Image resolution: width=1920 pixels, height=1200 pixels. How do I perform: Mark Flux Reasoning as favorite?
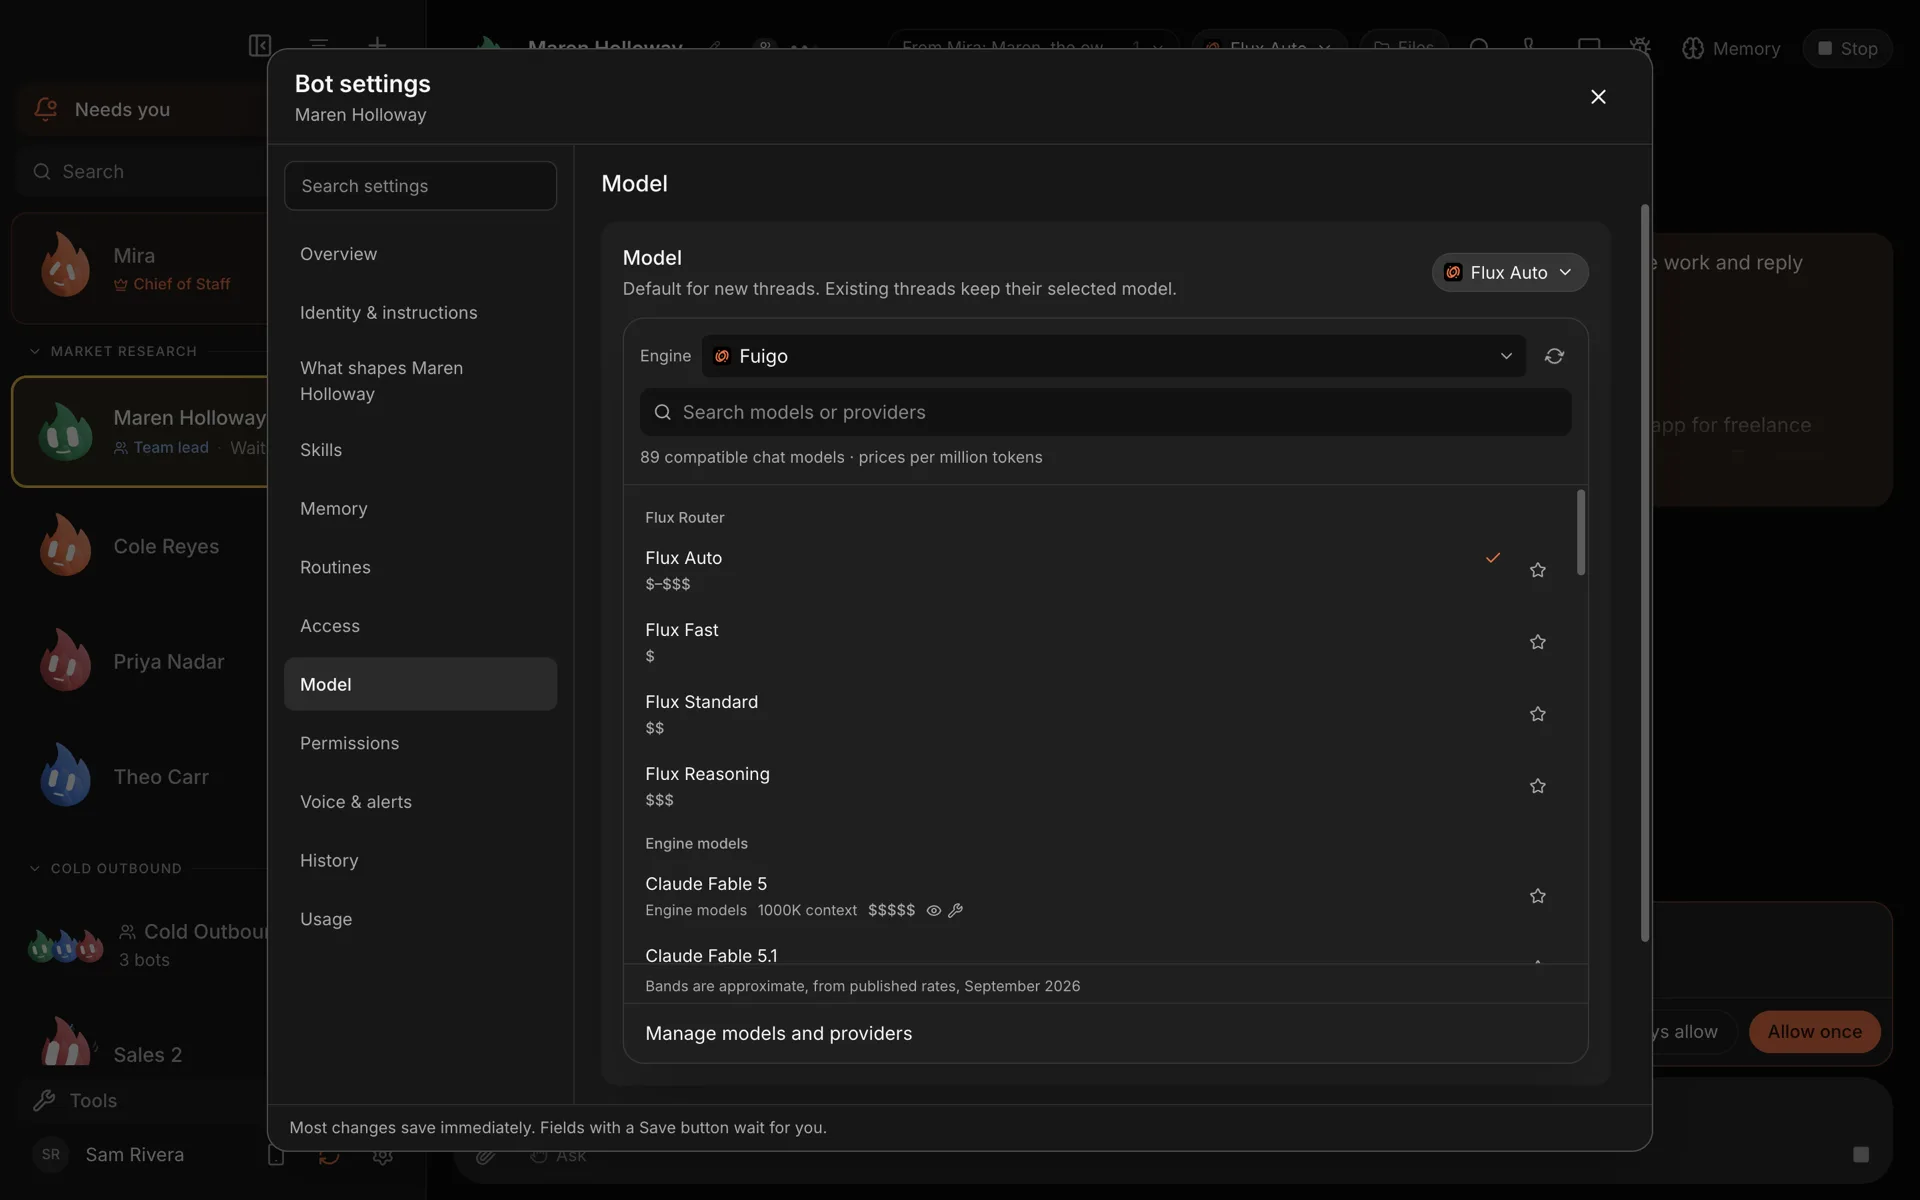pos(1538,786)
